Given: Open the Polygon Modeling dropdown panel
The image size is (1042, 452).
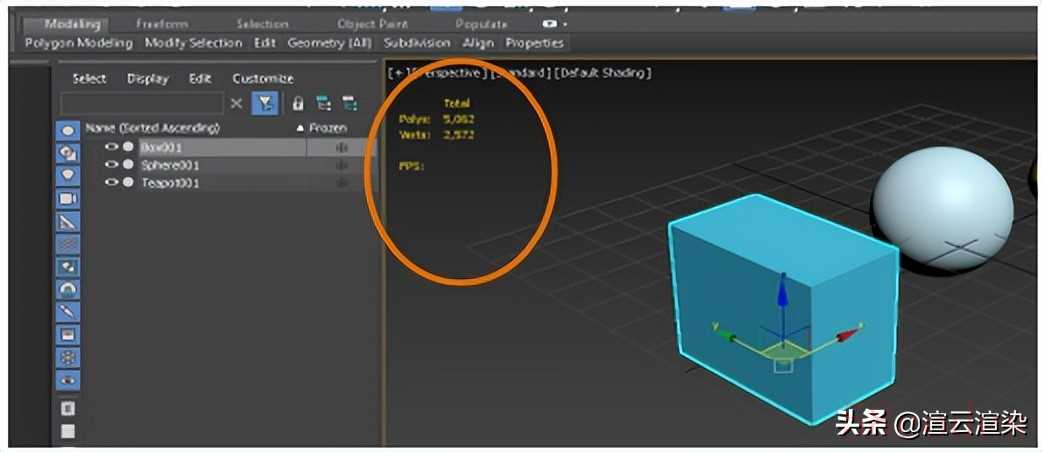Looking at the screenshot, I should click(78, 43).
